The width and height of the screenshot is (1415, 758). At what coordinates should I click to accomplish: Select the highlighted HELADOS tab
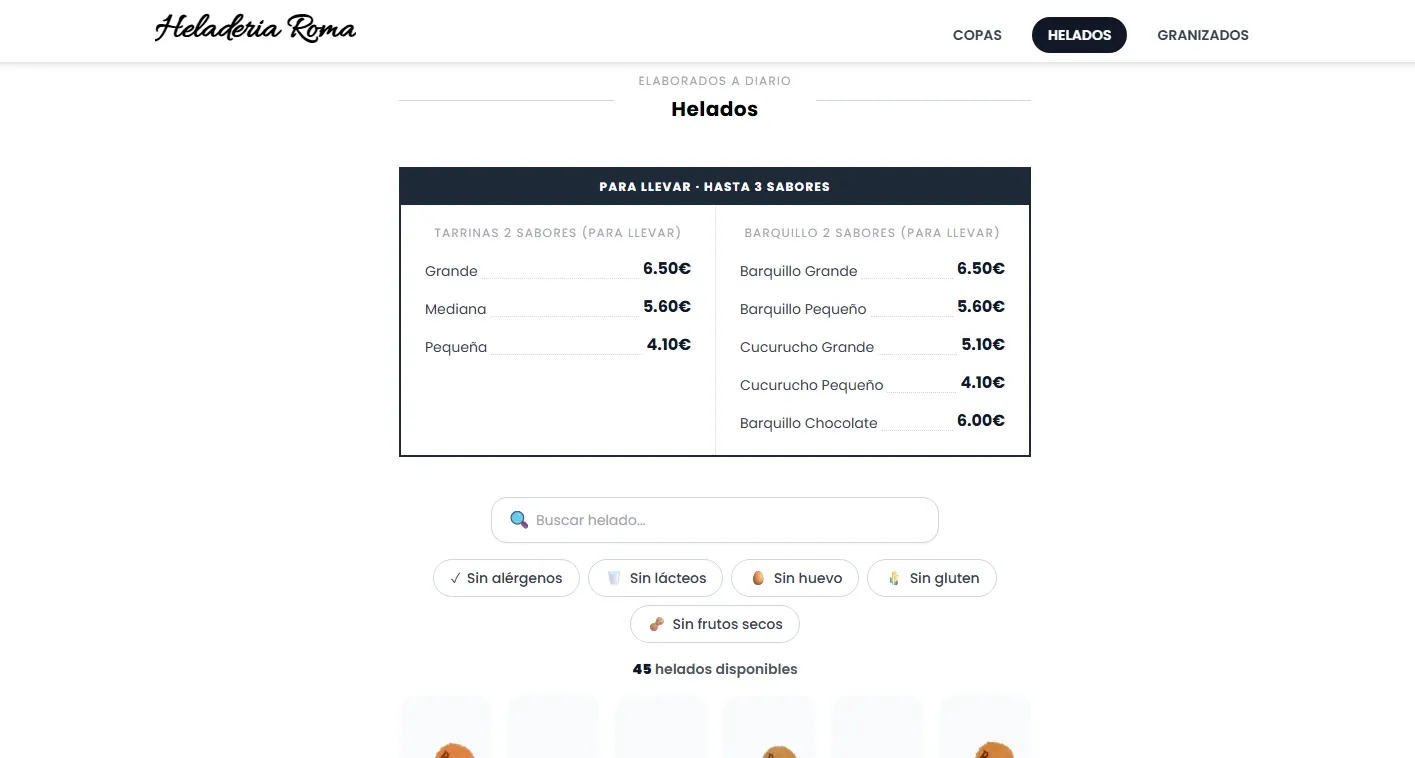1079,35
